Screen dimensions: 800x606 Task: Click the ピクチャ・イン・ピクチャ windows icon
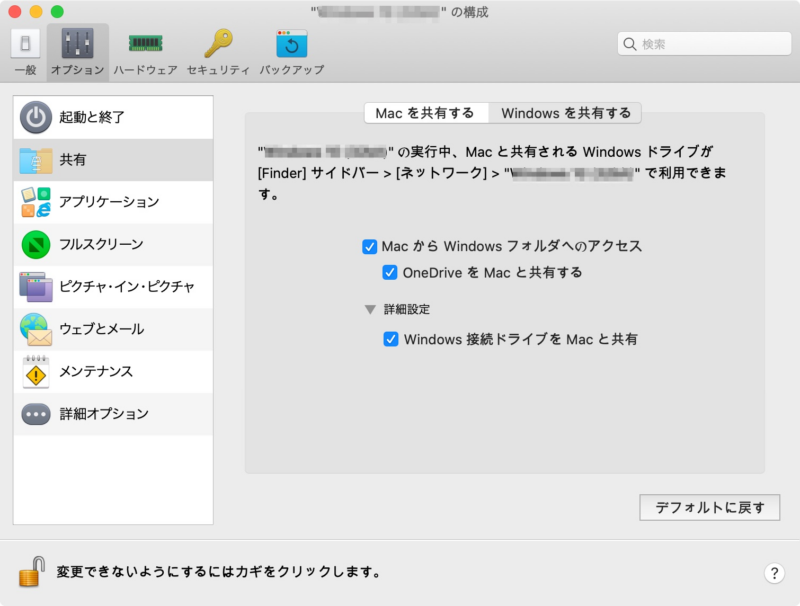[x=36, y=287]
